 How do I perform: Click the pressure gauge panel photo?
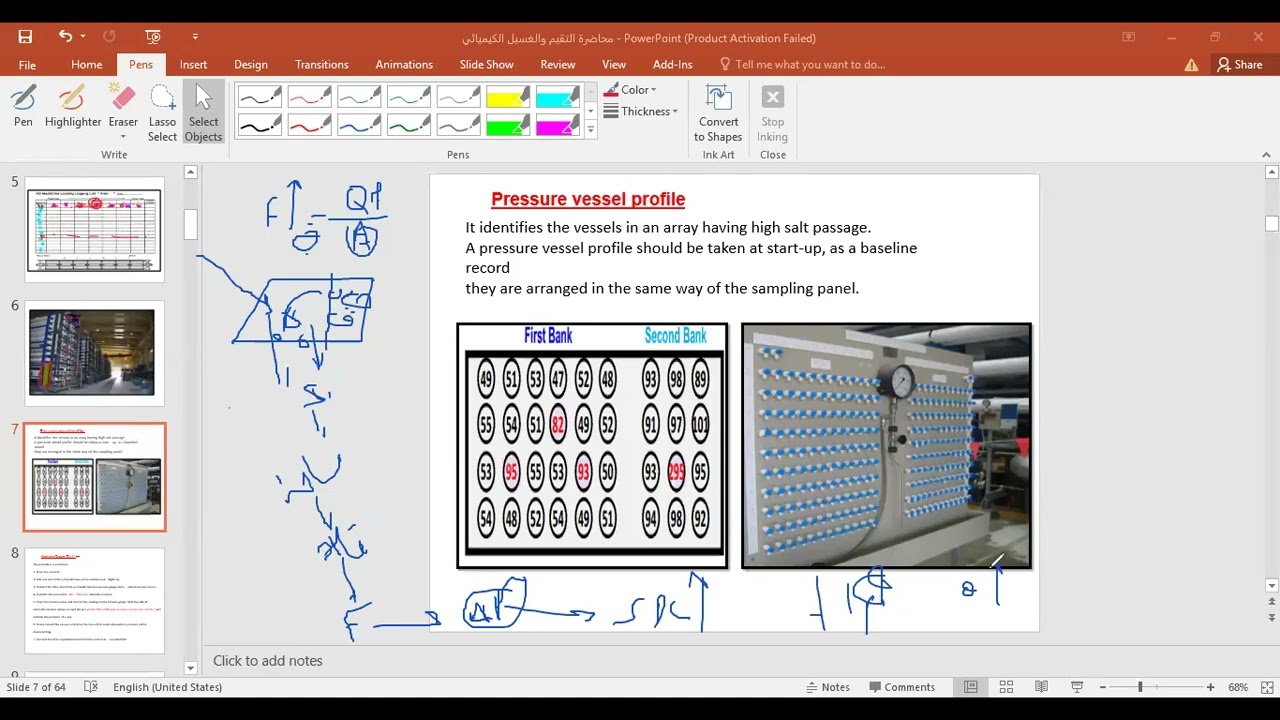point(886,446)
